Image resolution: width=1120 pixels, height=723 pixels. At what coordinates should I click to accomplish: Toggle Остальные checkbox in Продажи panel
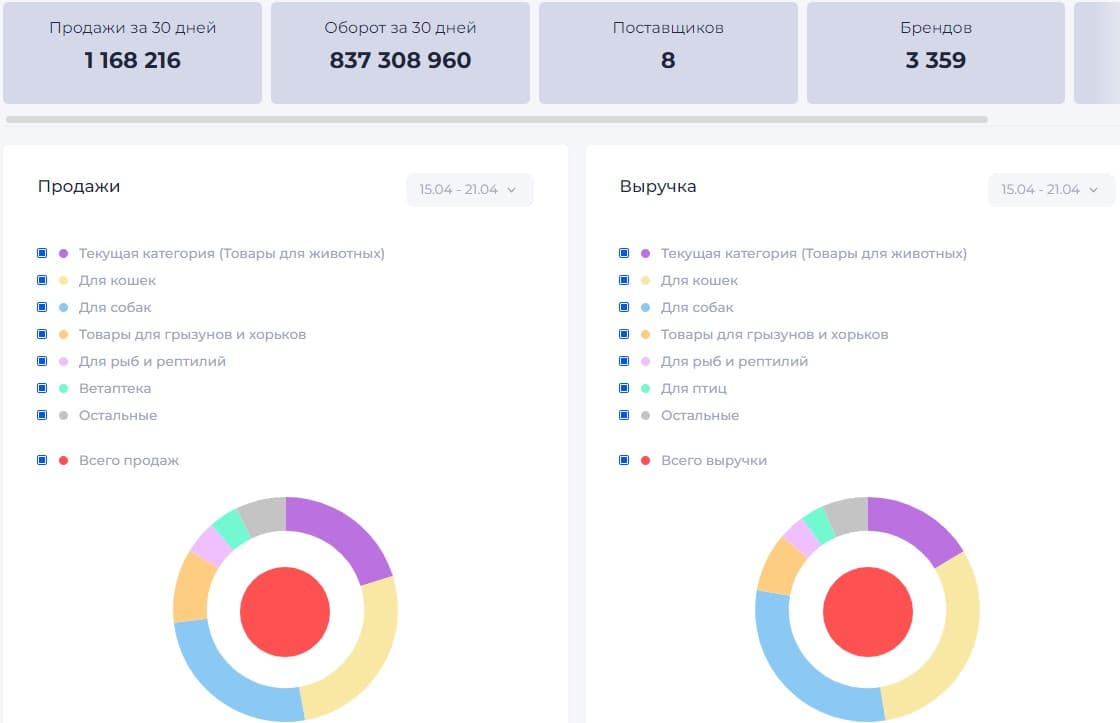point(42,416)
